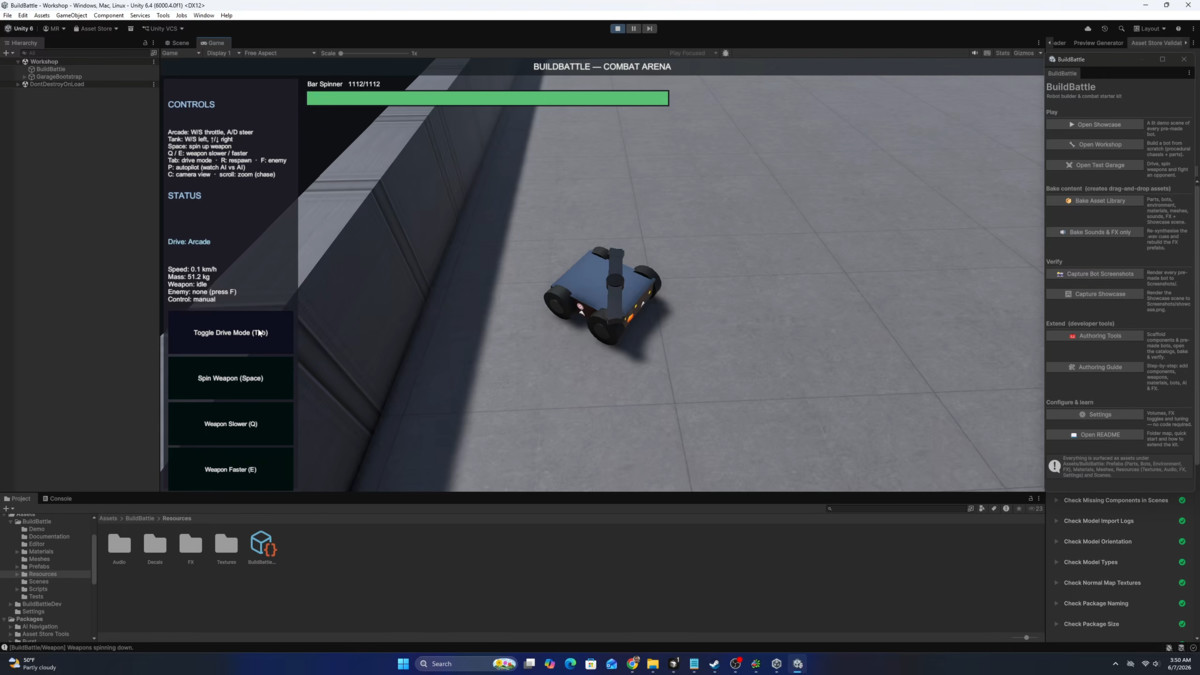The height and width of the screenshot is (675, 1200).
Task: Expand the BuildBattleDev folder
Action: pyautogui.click(x=11, y=604)
